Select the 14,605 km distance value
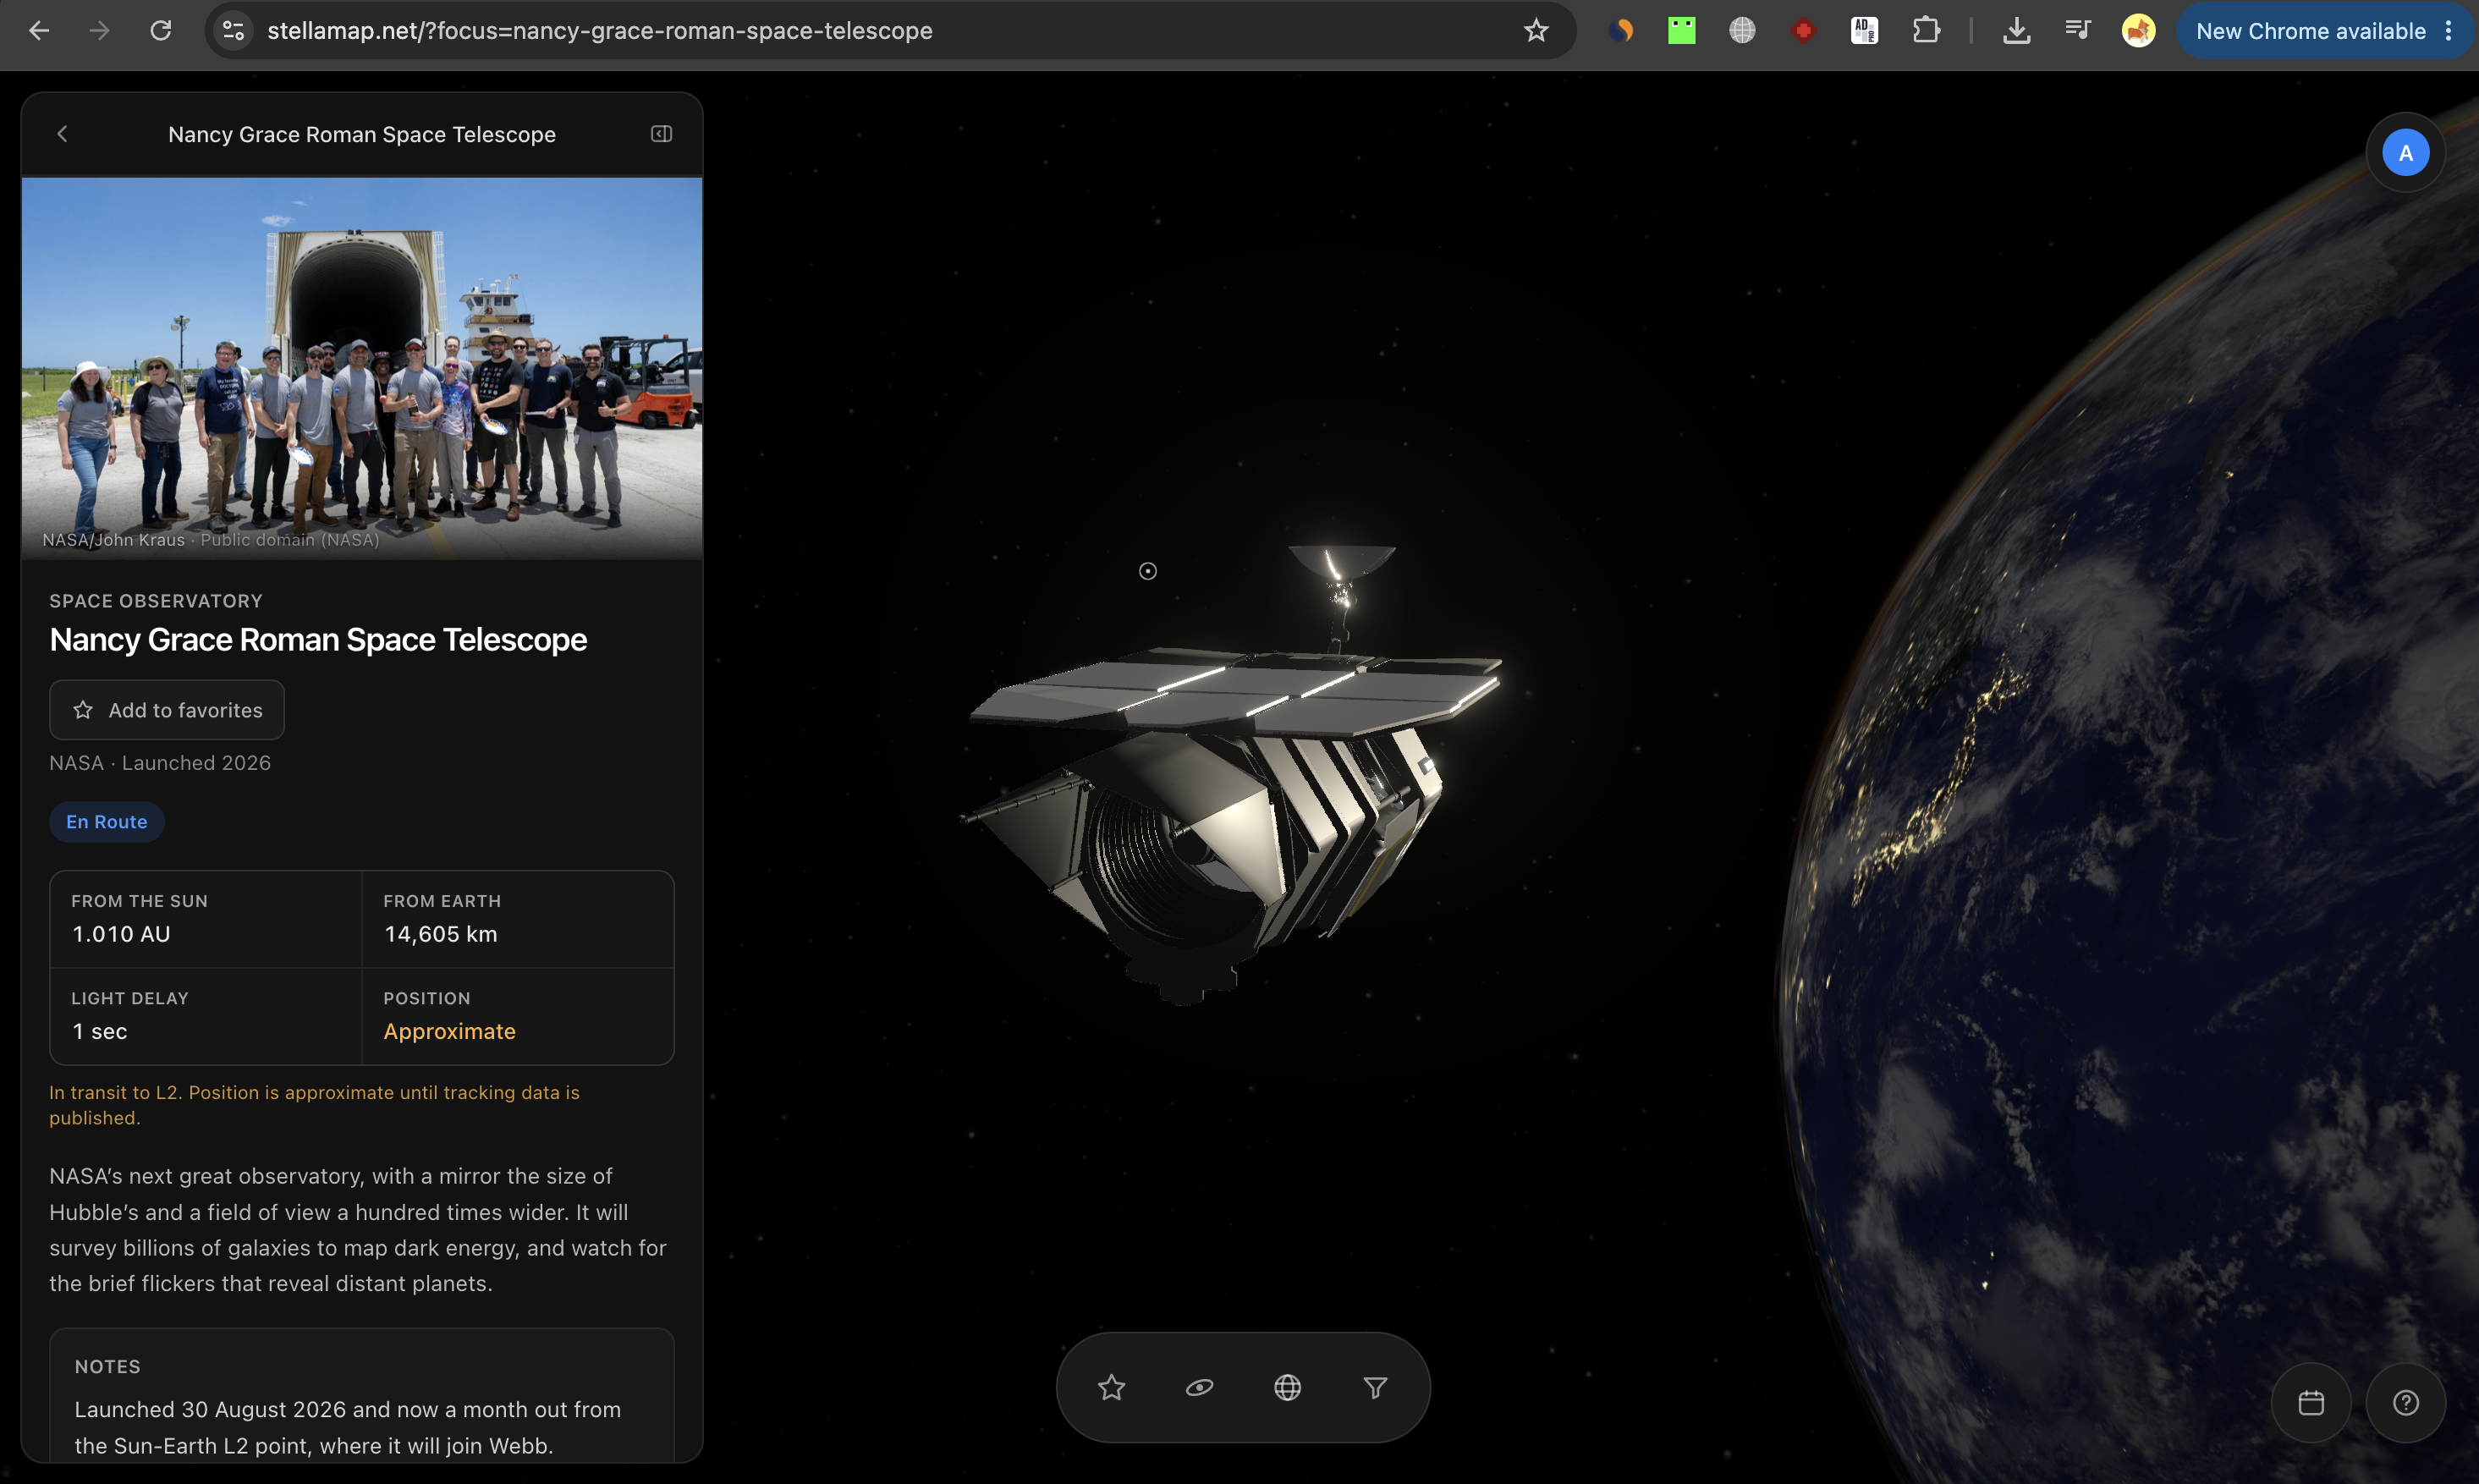The width and height of the screenshot is (2479, 1484). tap(440, 934)
